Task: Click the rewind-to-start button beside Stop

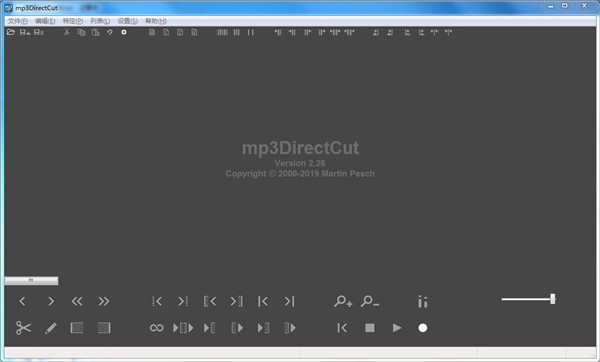Action: pyautogui.click(x=342, y=328)
